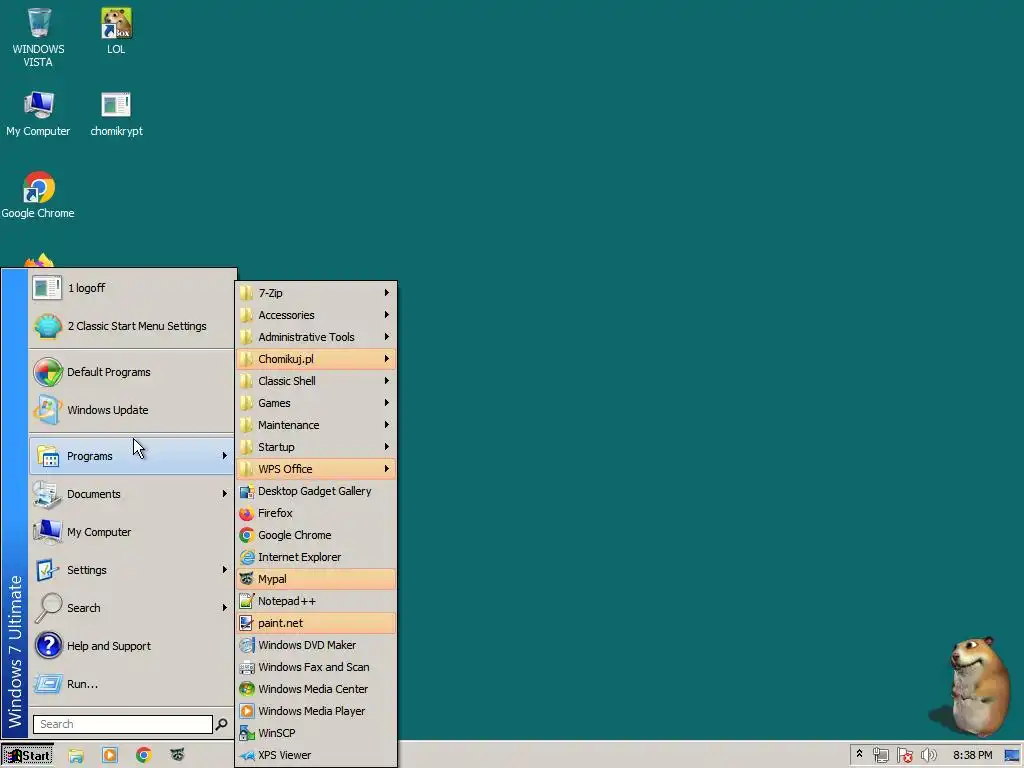The height and width of the screenshot is (768, 1024).
Task: Launch Windows Media Center
Action: pyautogui.click(x=317, y=689)
